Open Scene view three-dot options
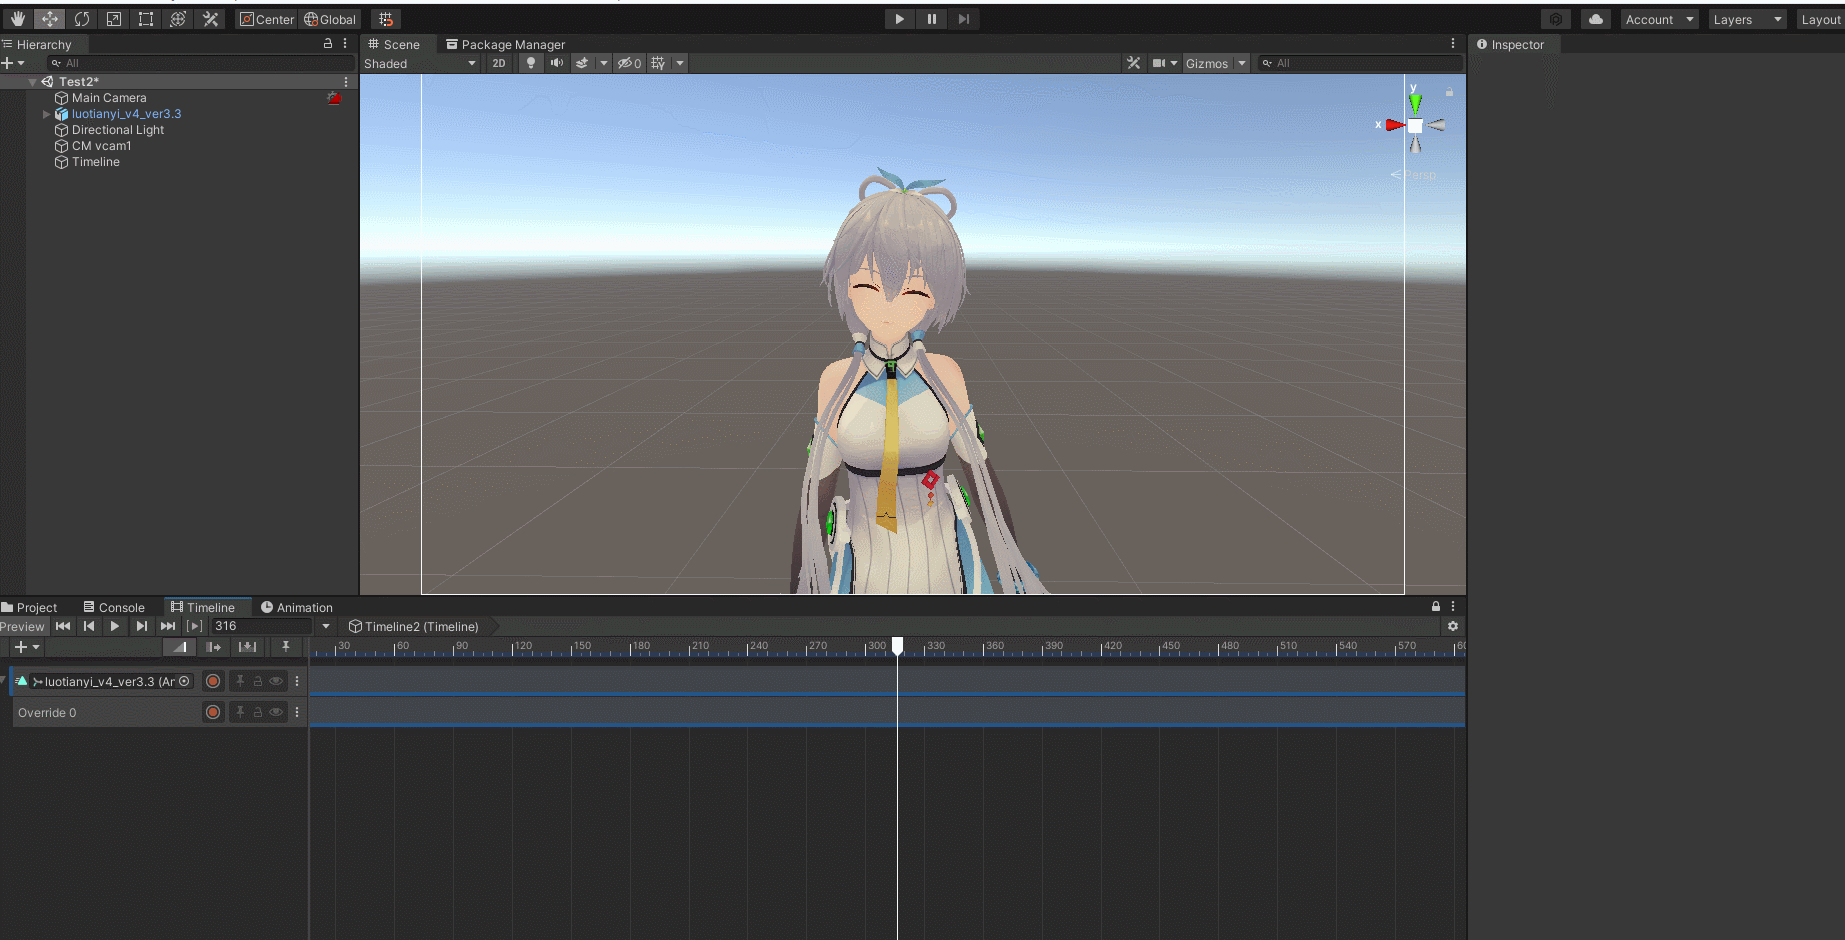This screenshot has width=1845, height=940. pyautogui.click(x=1453, y=44)
